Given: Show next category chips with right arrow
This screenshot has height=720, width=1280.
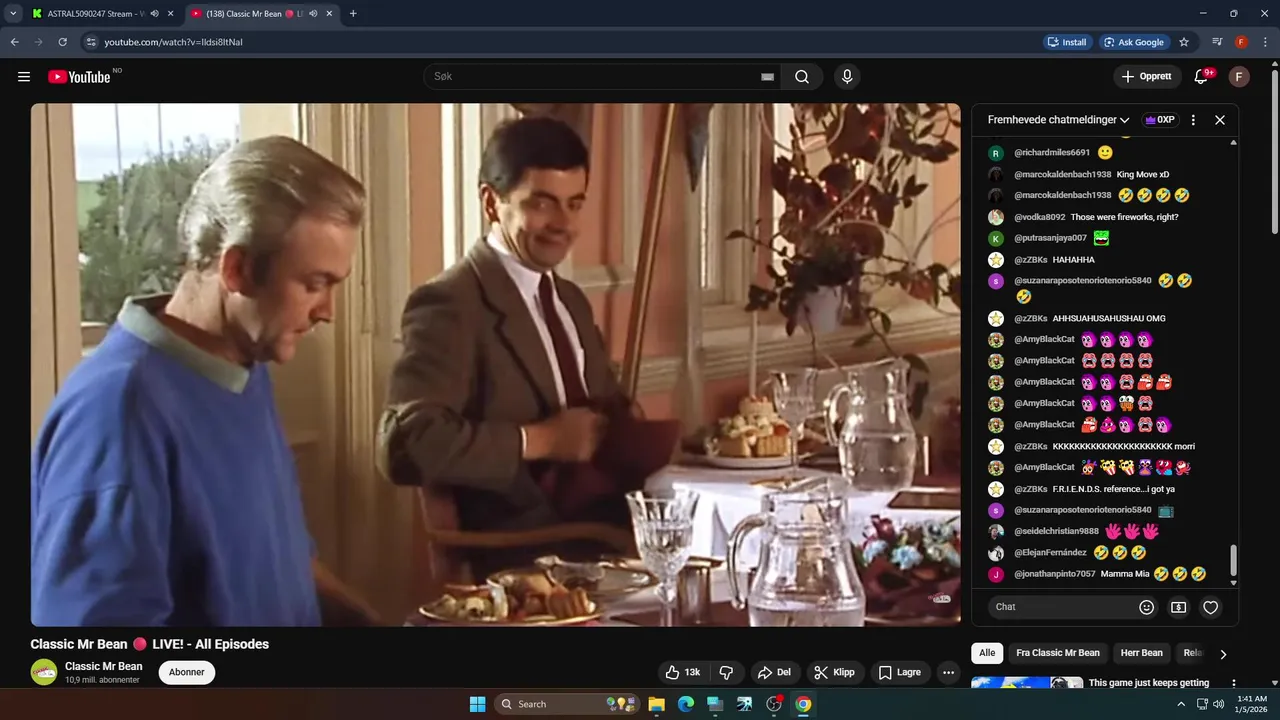Looking at the screenshot, I should (x=1223, y=654).
